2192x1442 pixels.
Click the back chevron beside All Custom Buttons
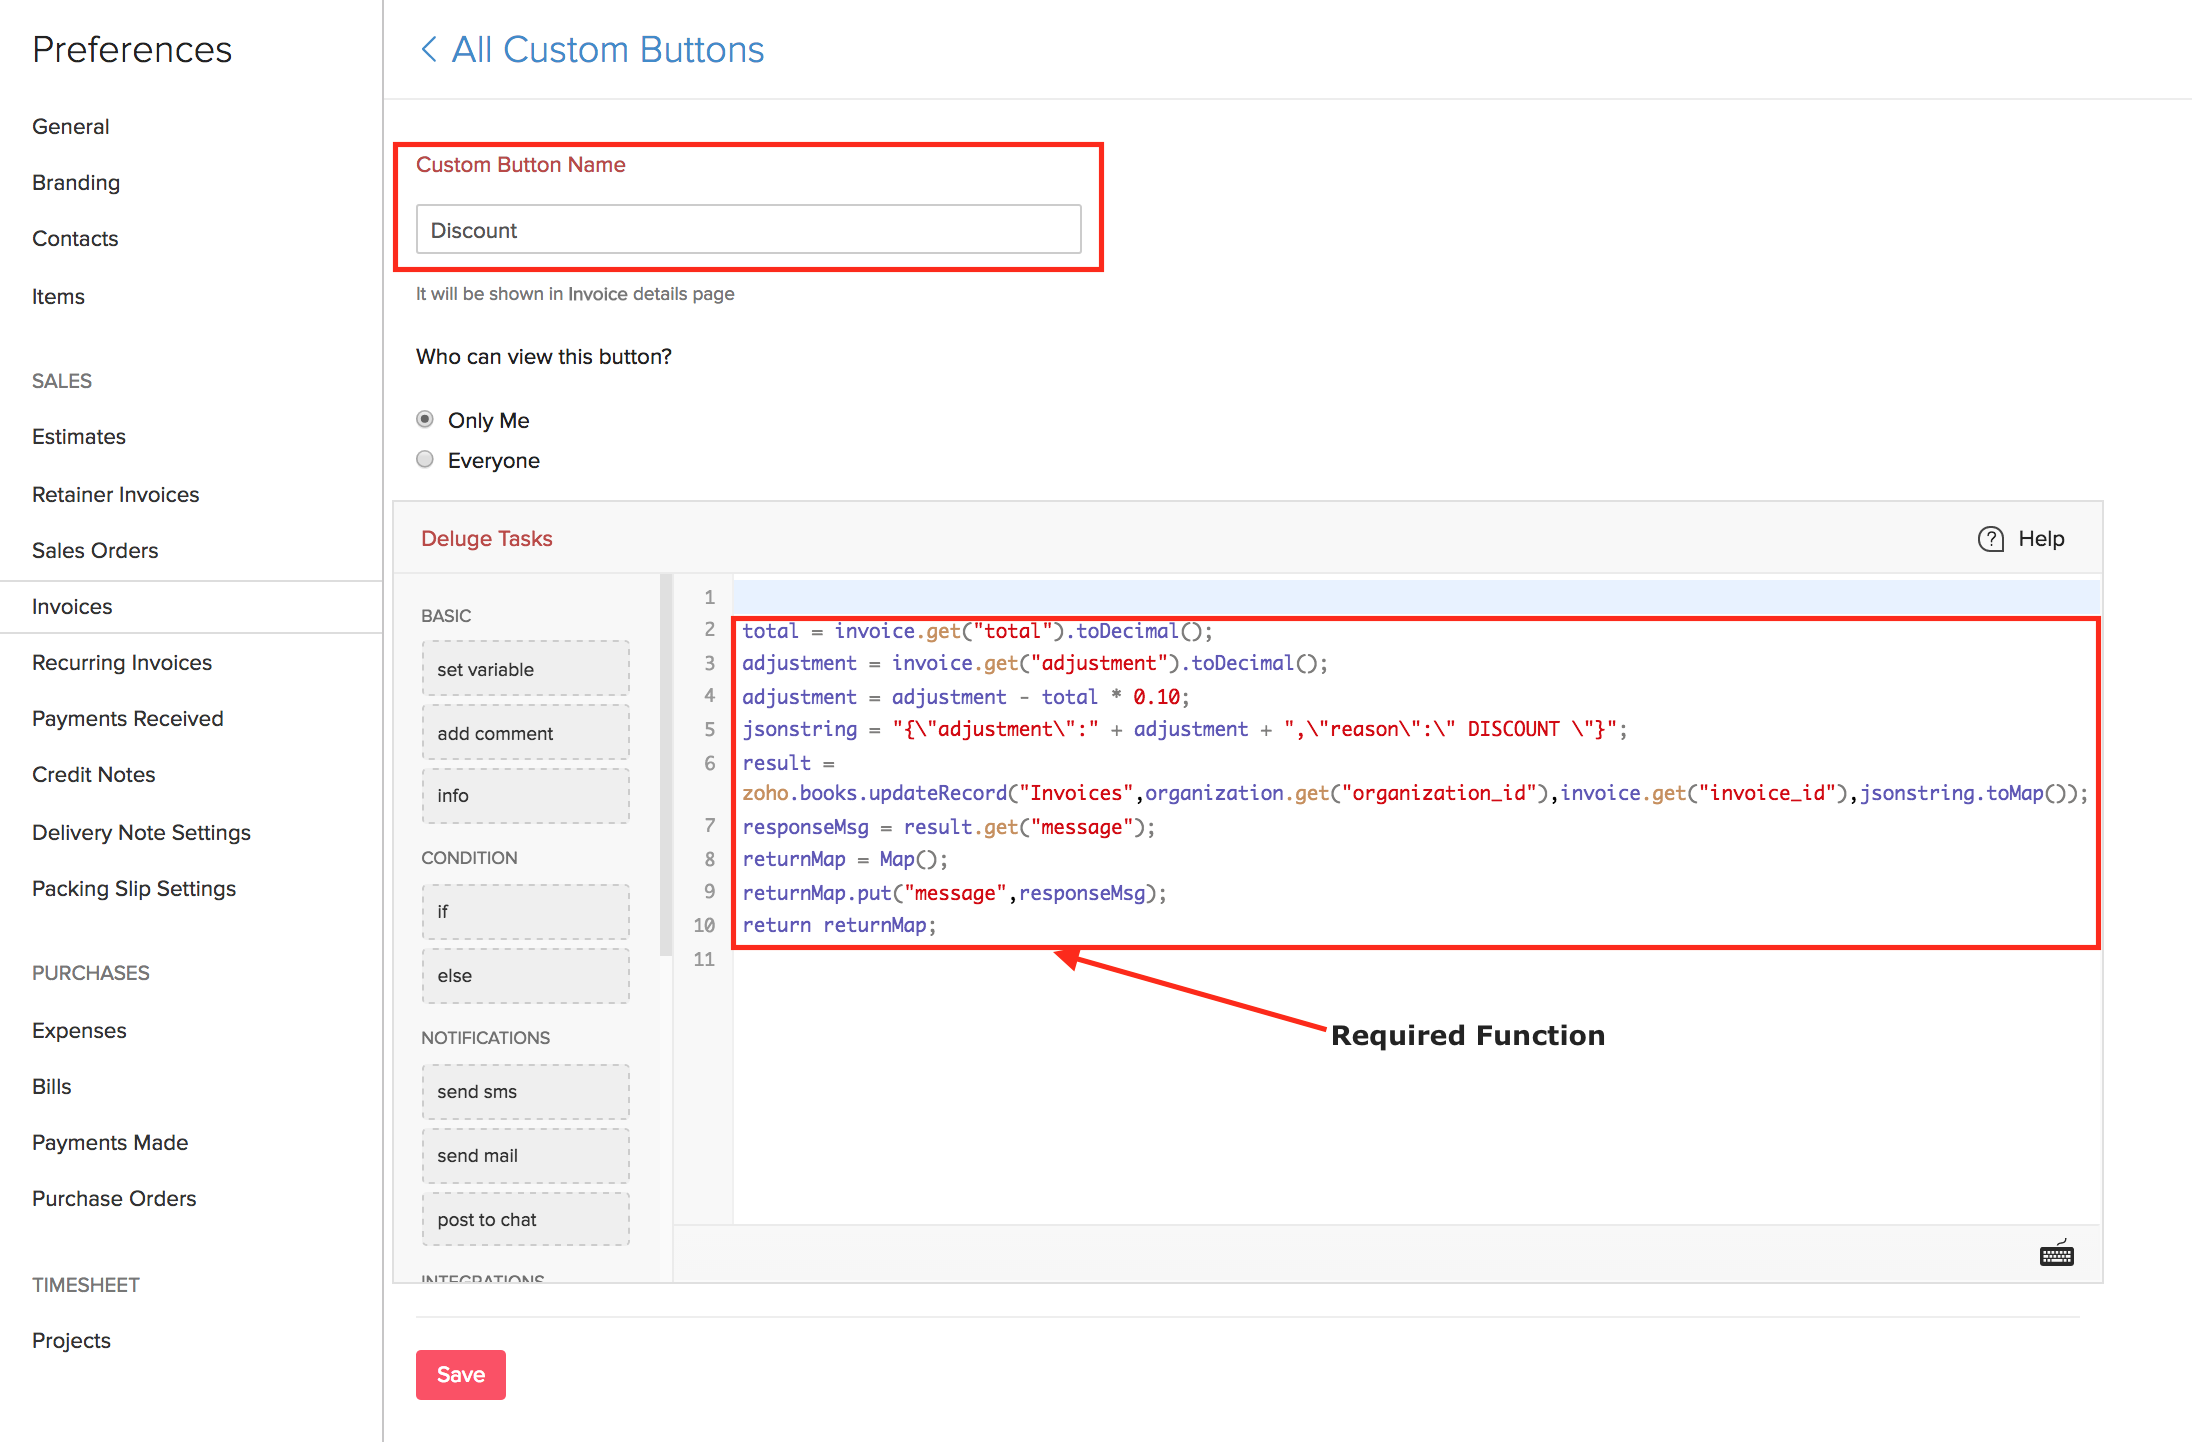click(429, 49)
